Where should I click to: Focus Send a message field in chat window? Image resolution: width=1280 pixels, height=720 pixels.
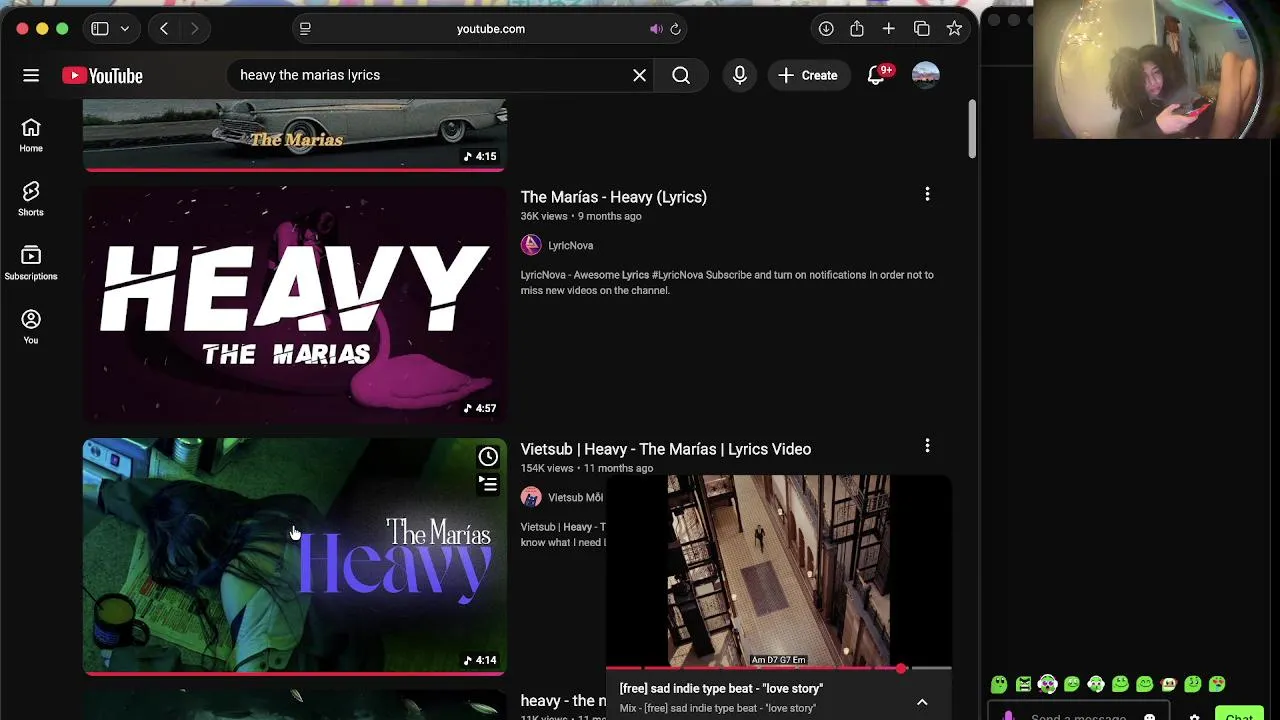click(1078, 714)
